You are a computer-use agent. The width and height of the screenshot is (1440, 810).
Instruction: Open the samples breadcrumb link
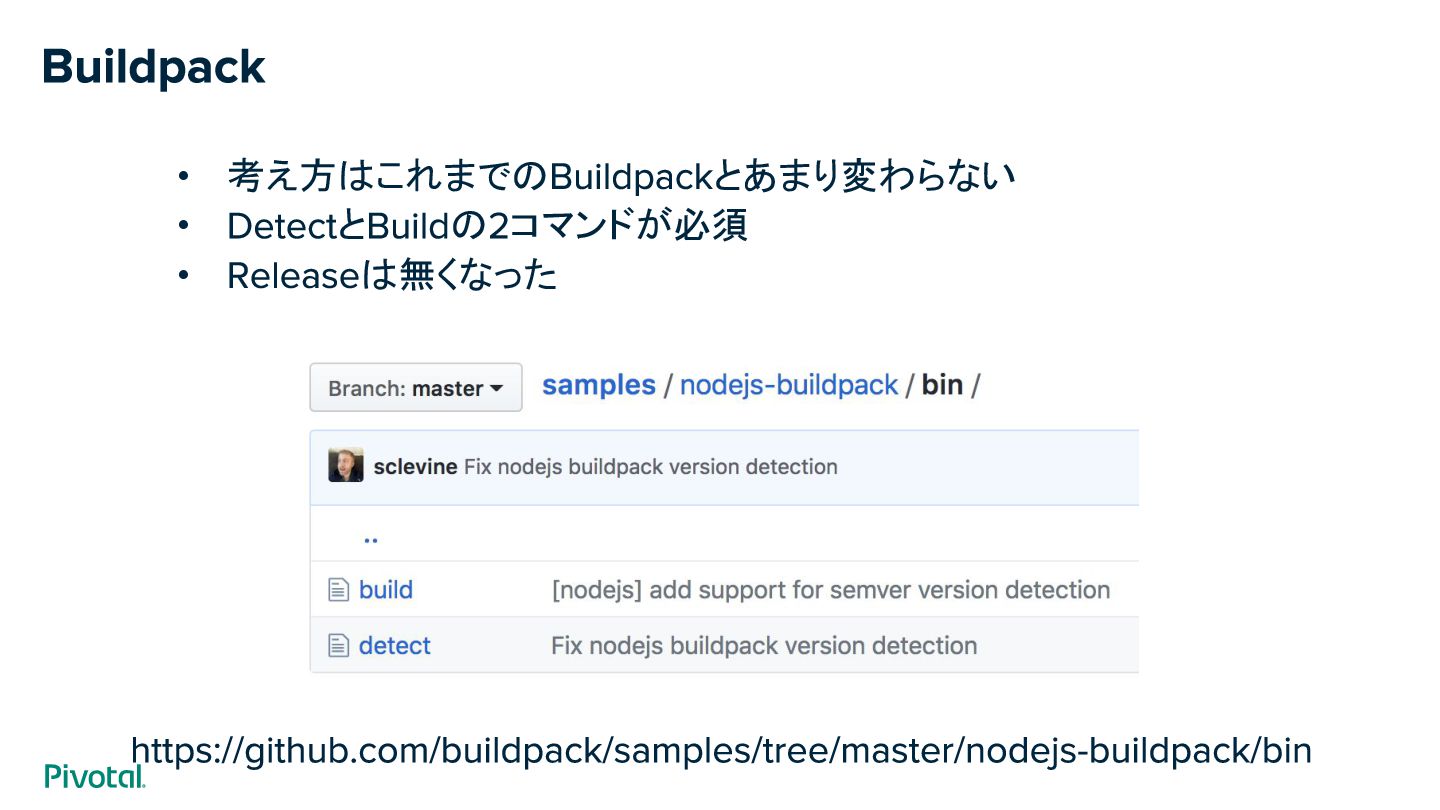tap(599, 385)
